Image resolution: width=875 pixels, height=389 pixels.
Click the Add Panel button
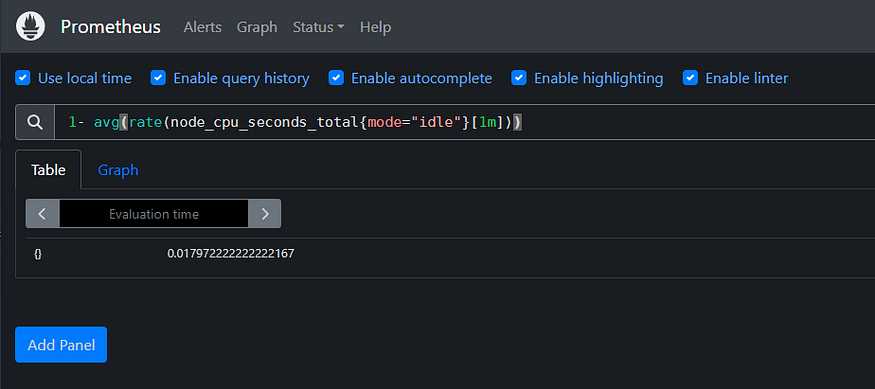click(x=61, y=345)
